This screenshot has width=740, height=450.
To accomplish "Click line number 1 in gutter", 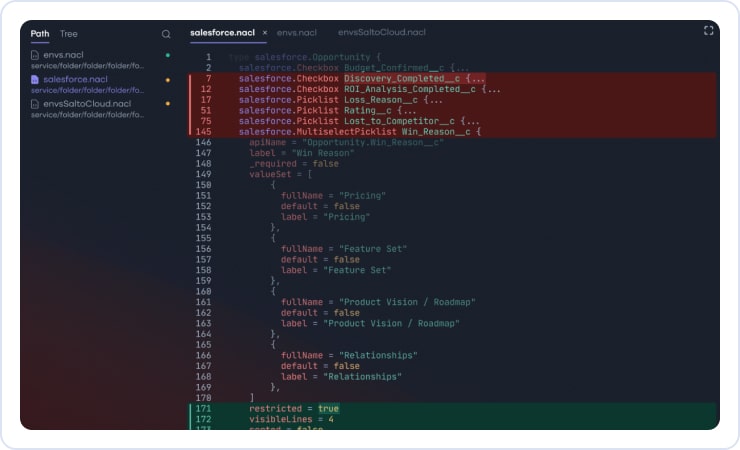I will click(x=209, y=57).
